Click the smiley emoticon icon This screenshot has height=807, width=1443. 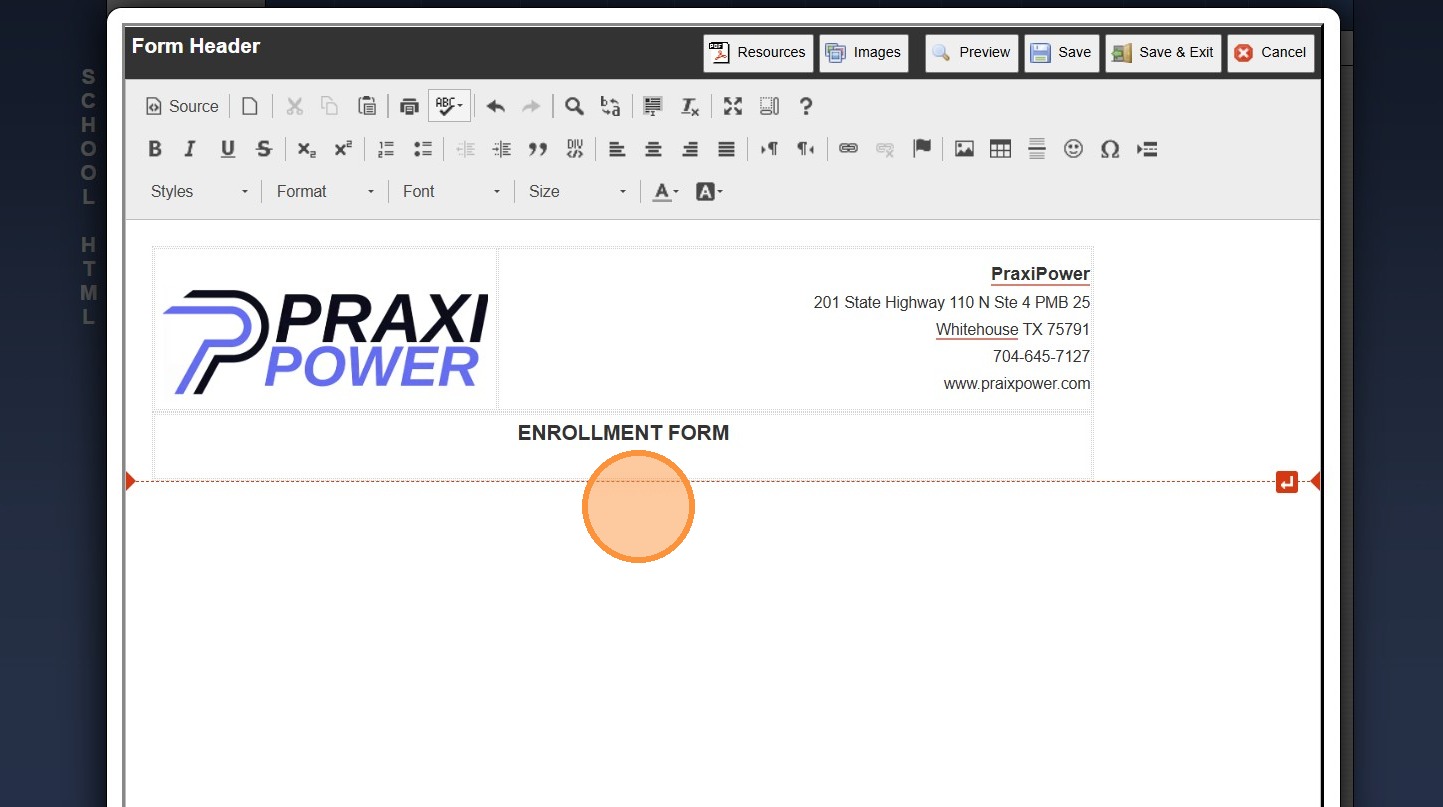pos(1073,149)
